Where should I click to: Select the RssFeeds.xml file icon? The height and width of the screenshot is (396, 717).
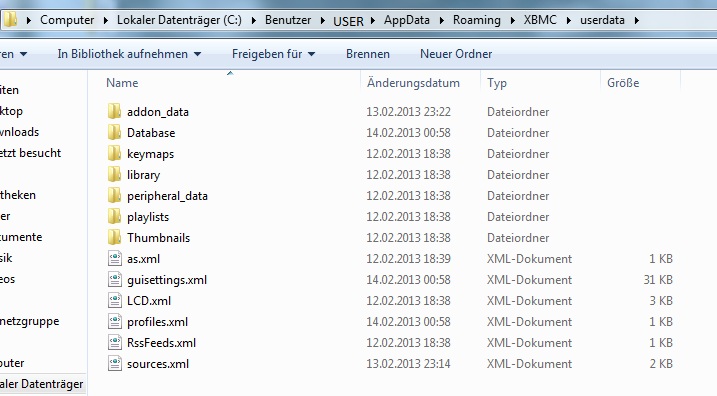coord(115,342)
